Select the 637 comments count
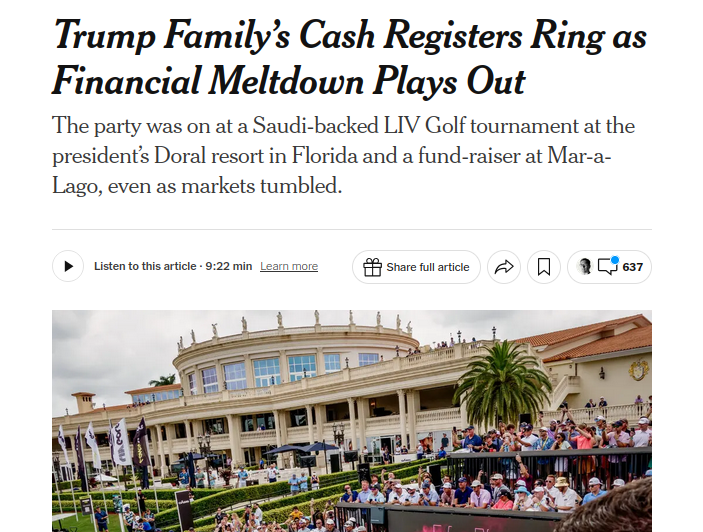The width and height of the screenshot is (703, 532). (x=633, y=267)
